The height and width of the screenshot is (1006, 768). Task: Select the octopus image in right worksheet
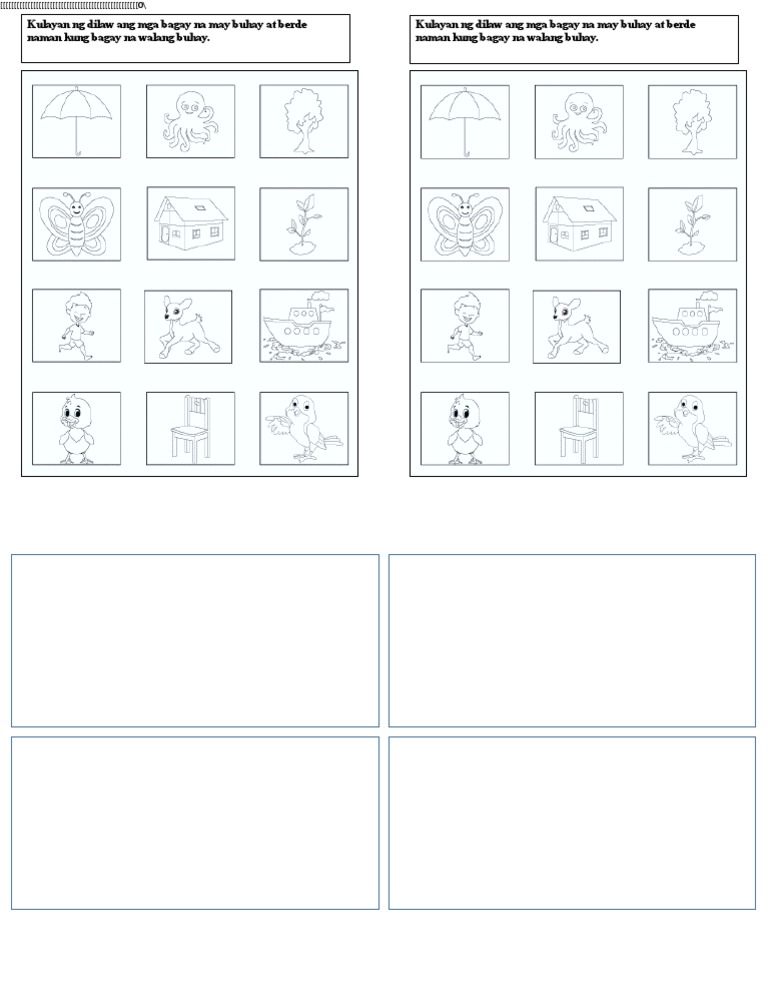(579, 122)
